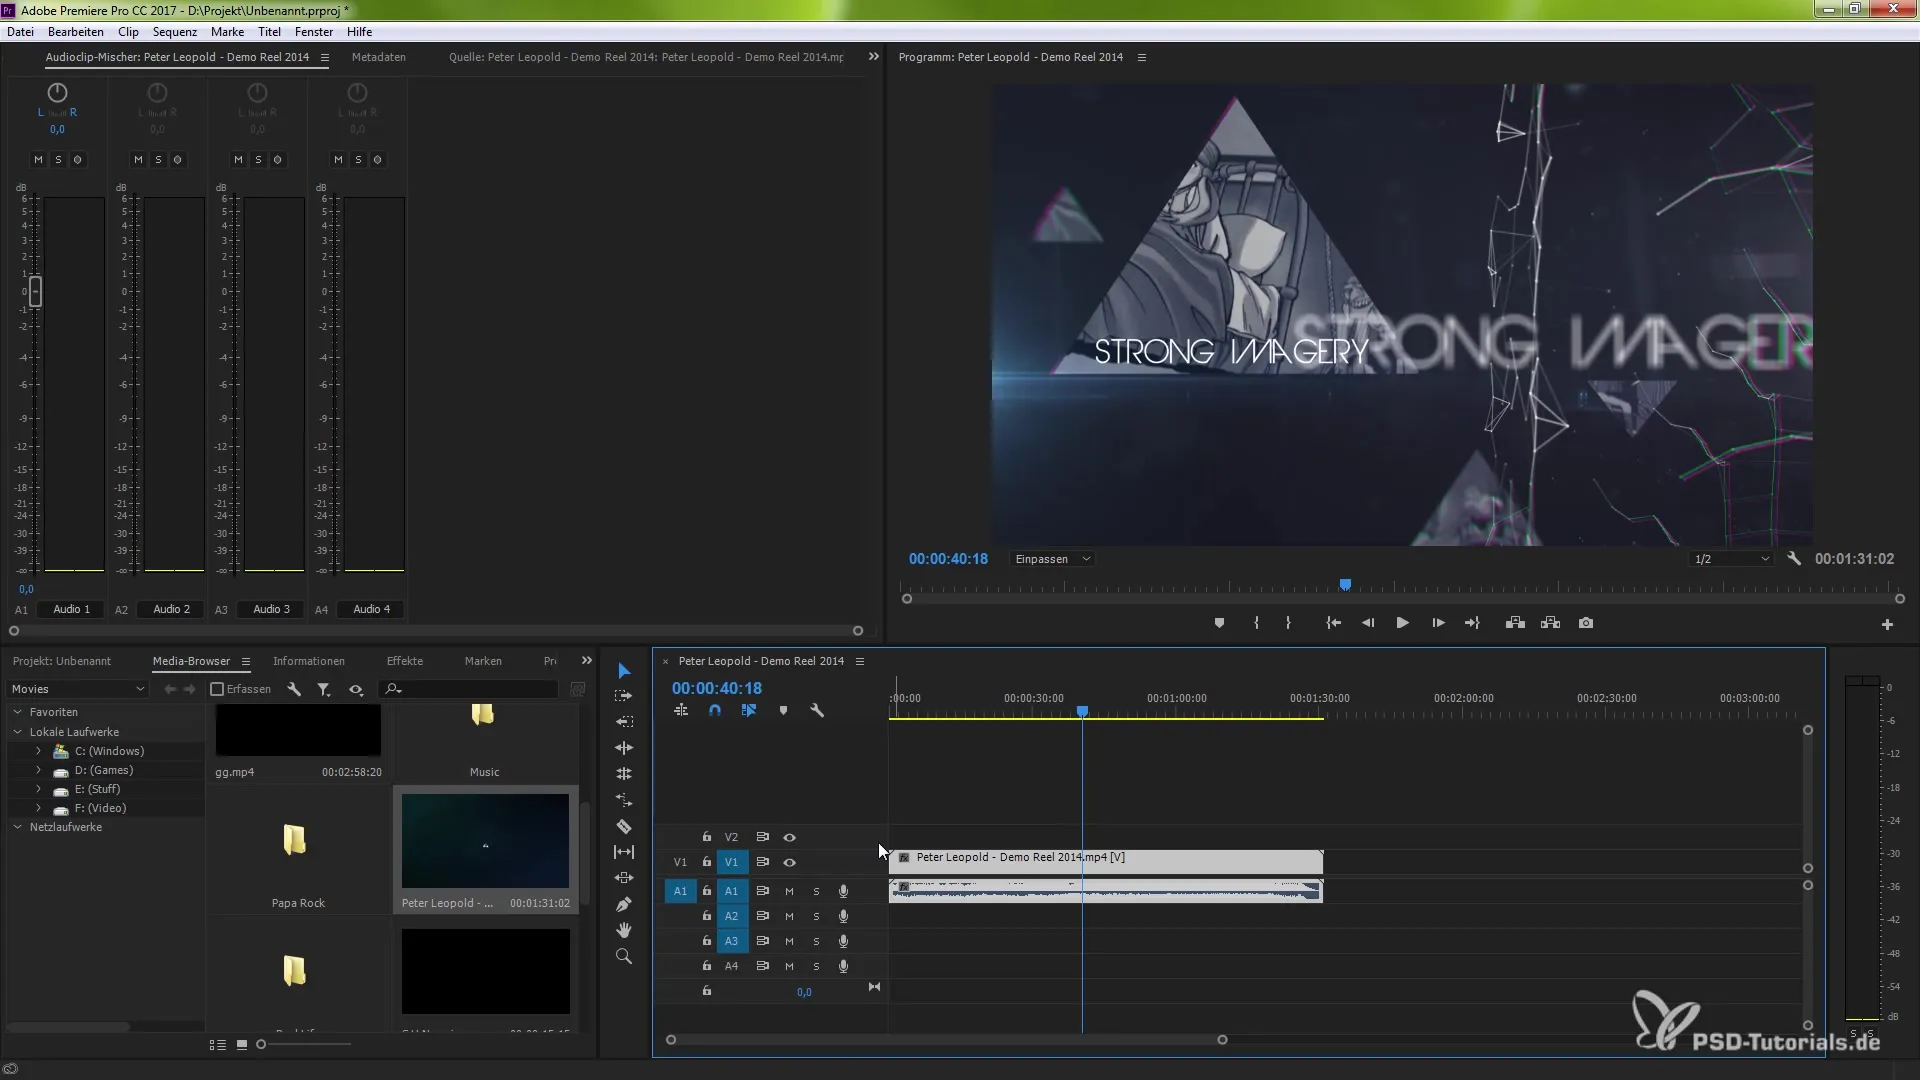Screen dimensions: 1920x1080
Task: Adjust Audio 1 volume fader
Action: point(35,292)
